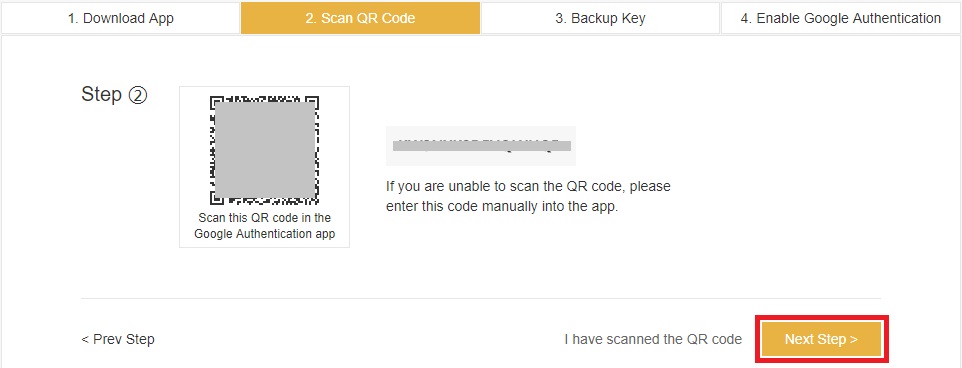The width and height of the screenshot is (962, 368).
Task: Click the 'I have scanned the QR code' text
Action: pos(653,339)
